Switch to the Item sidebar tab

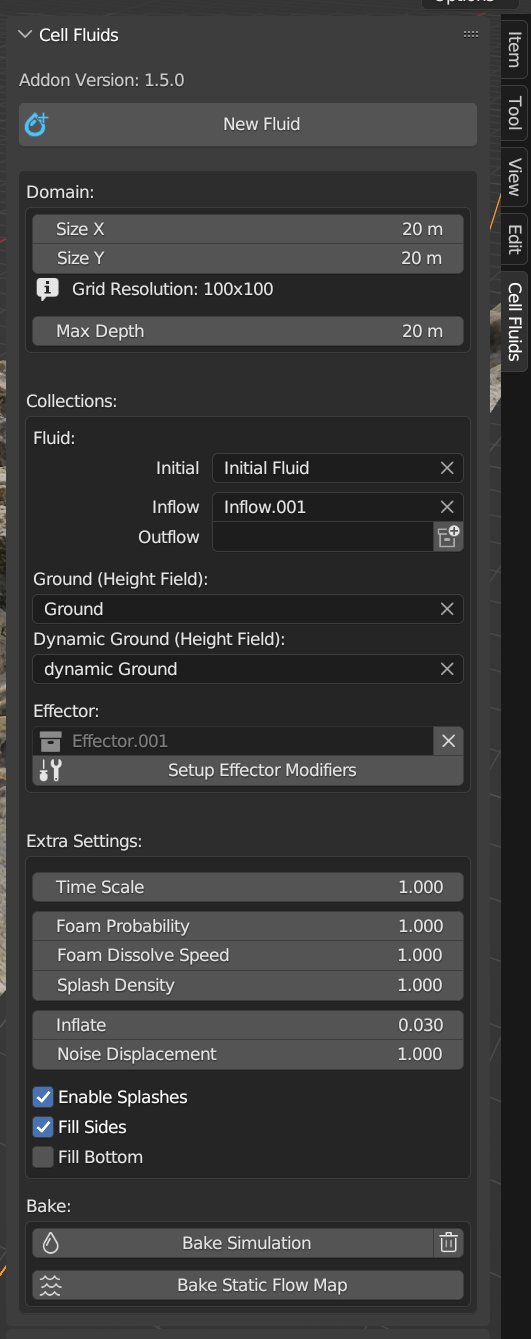point(514,49)
